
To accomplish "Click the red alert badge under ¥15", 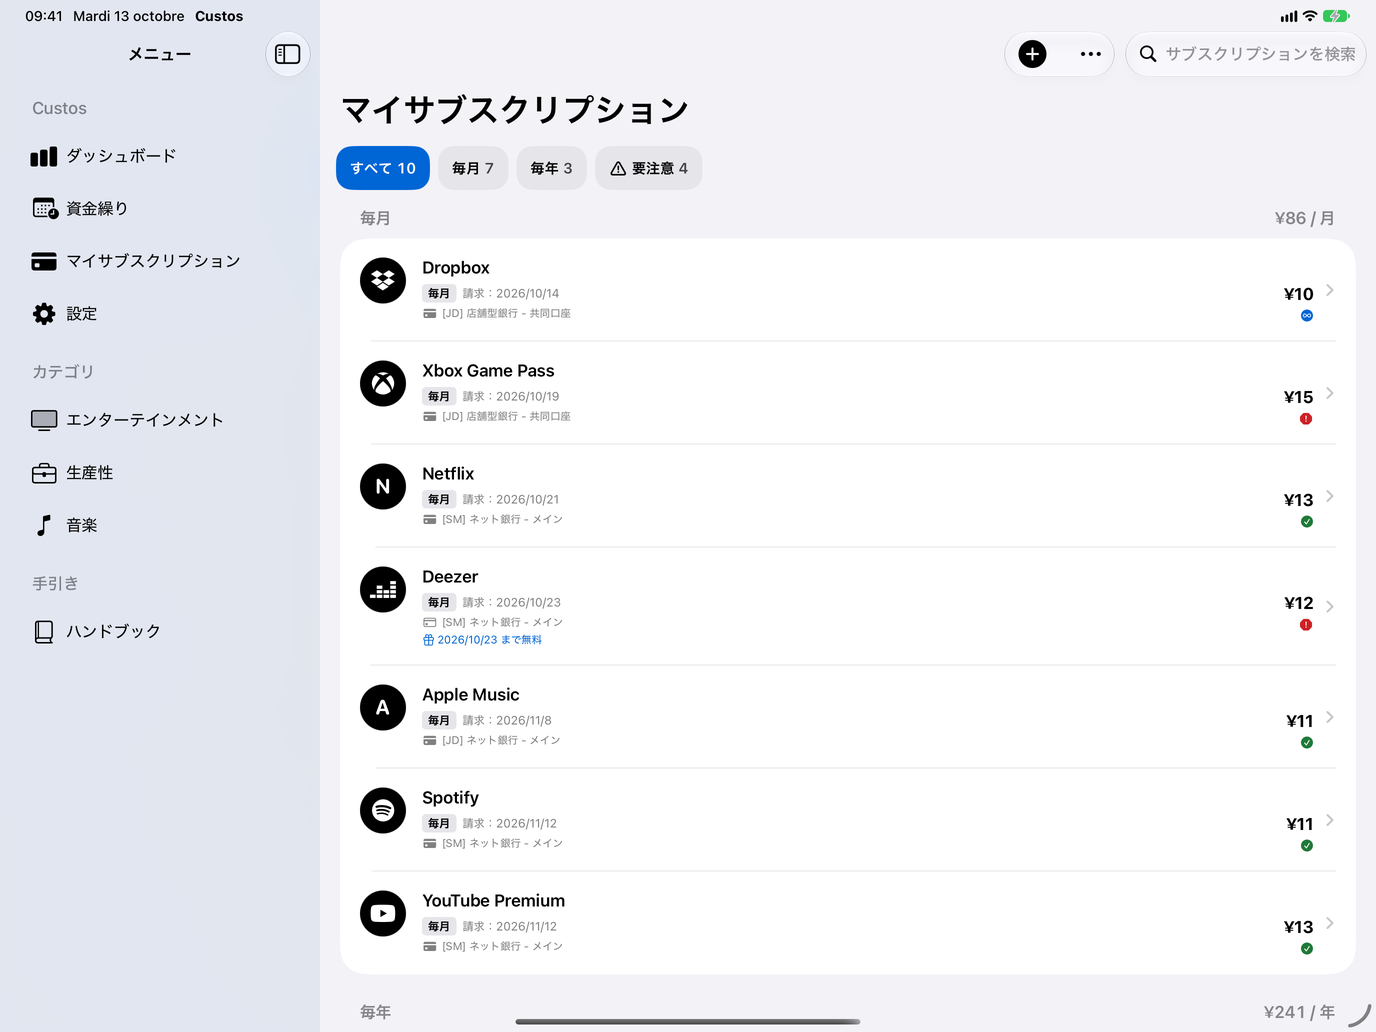I will tap(1306, 419).
